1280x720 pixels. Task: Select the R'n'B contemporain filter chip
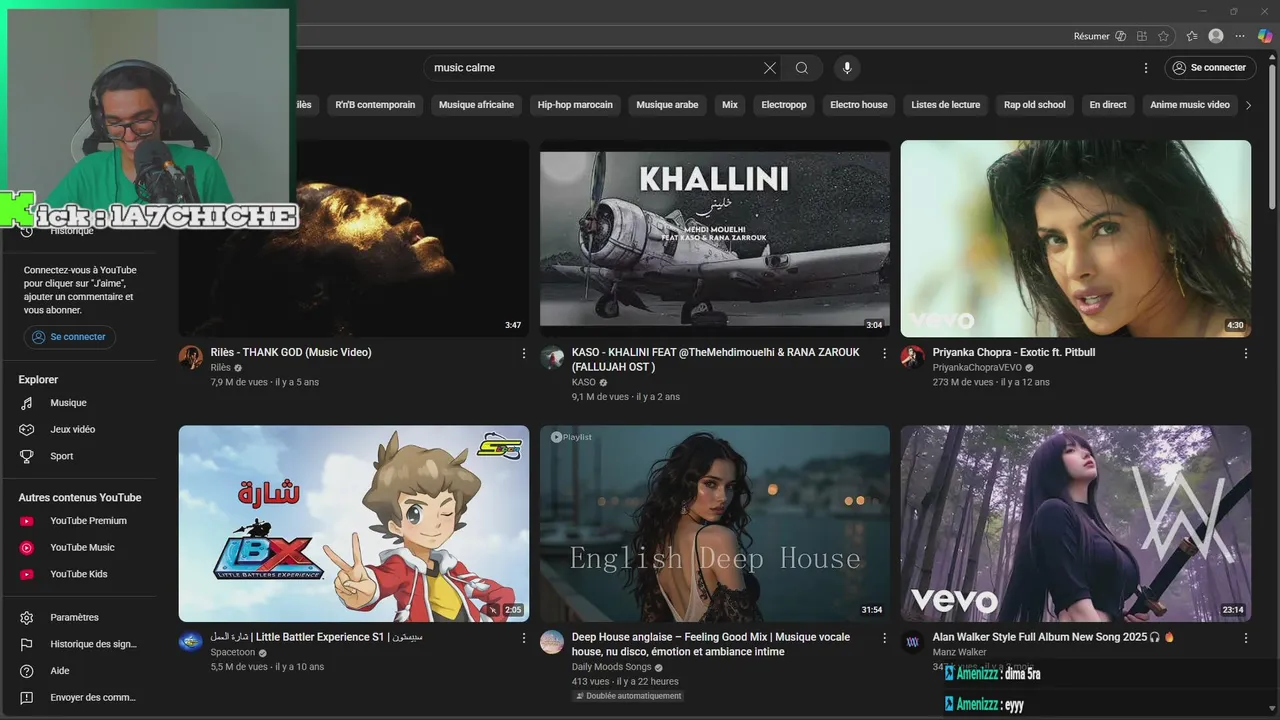(375, 105)
